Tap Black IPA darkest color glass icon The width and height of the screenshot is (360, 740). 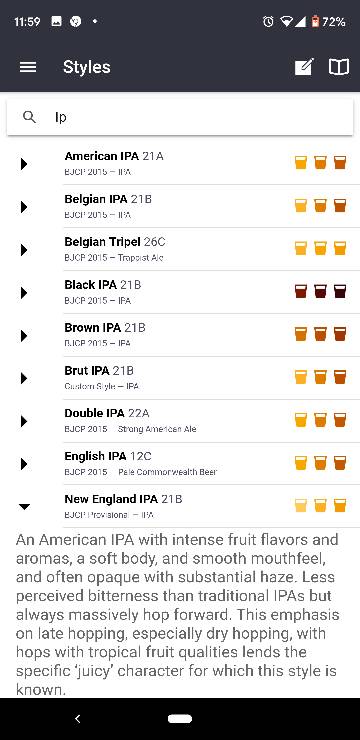(x=340, y=291)
